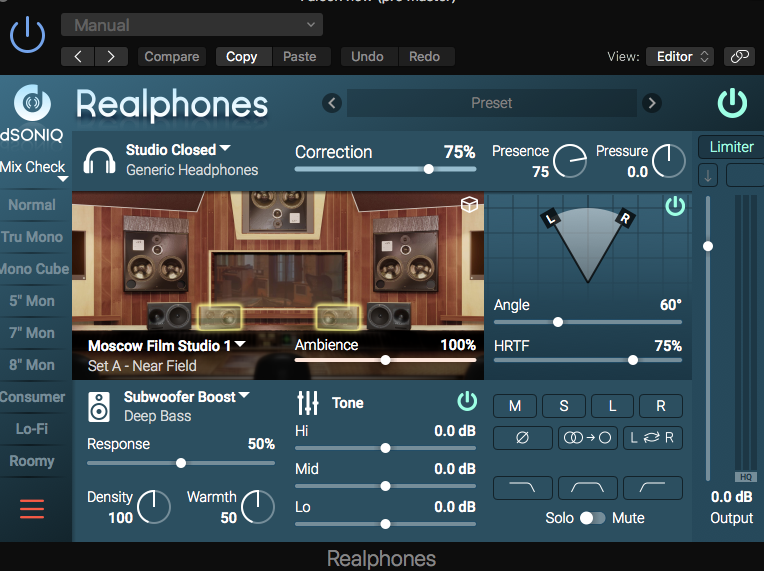Image resolution: width=764 pixels, height=571 pixels.
Task: Click the phase invert Ø button
Action: click(x=522, y=438)
